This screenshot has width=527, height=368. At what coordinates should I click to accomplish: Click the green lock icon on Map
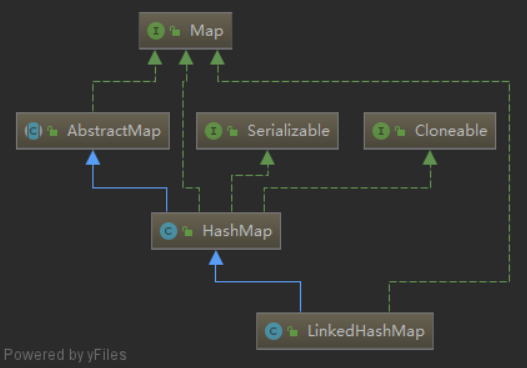[175, 31]
